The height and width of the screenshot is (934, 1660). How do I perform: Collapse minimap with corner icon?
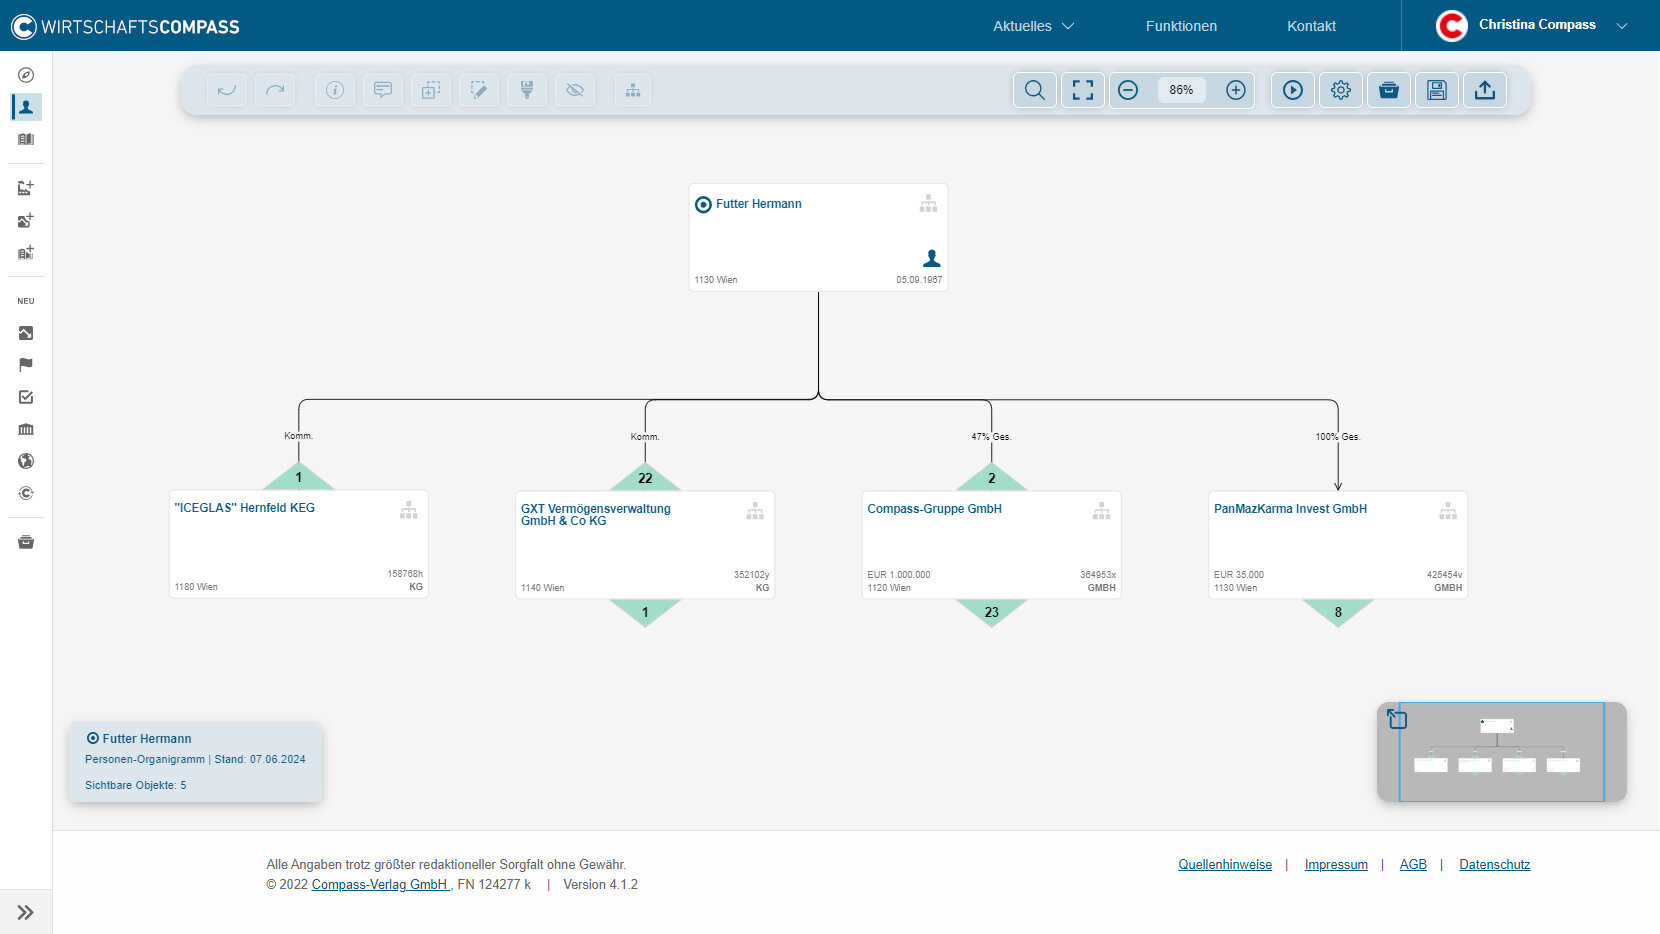click(1397, 718)
